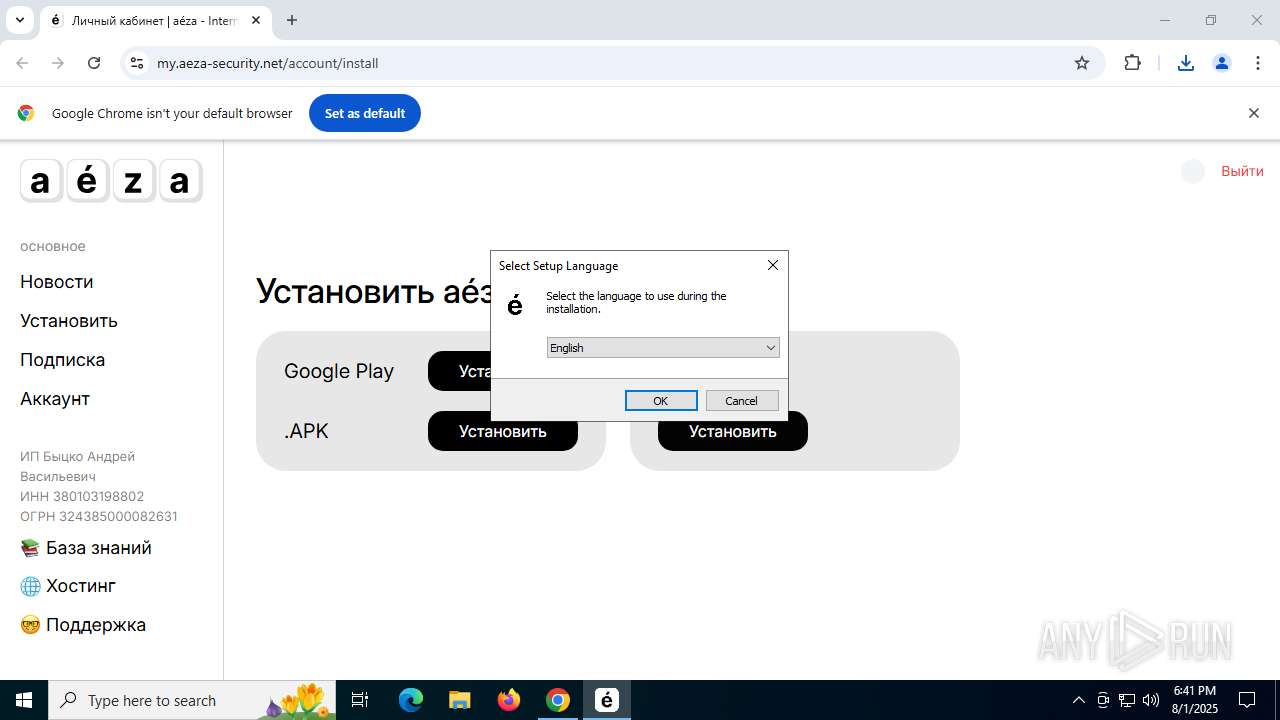Image resolution: width=1280 pixels, height=720 pixels.
Task: Open Chrome three-dot menu
Action: [1257, 63]
